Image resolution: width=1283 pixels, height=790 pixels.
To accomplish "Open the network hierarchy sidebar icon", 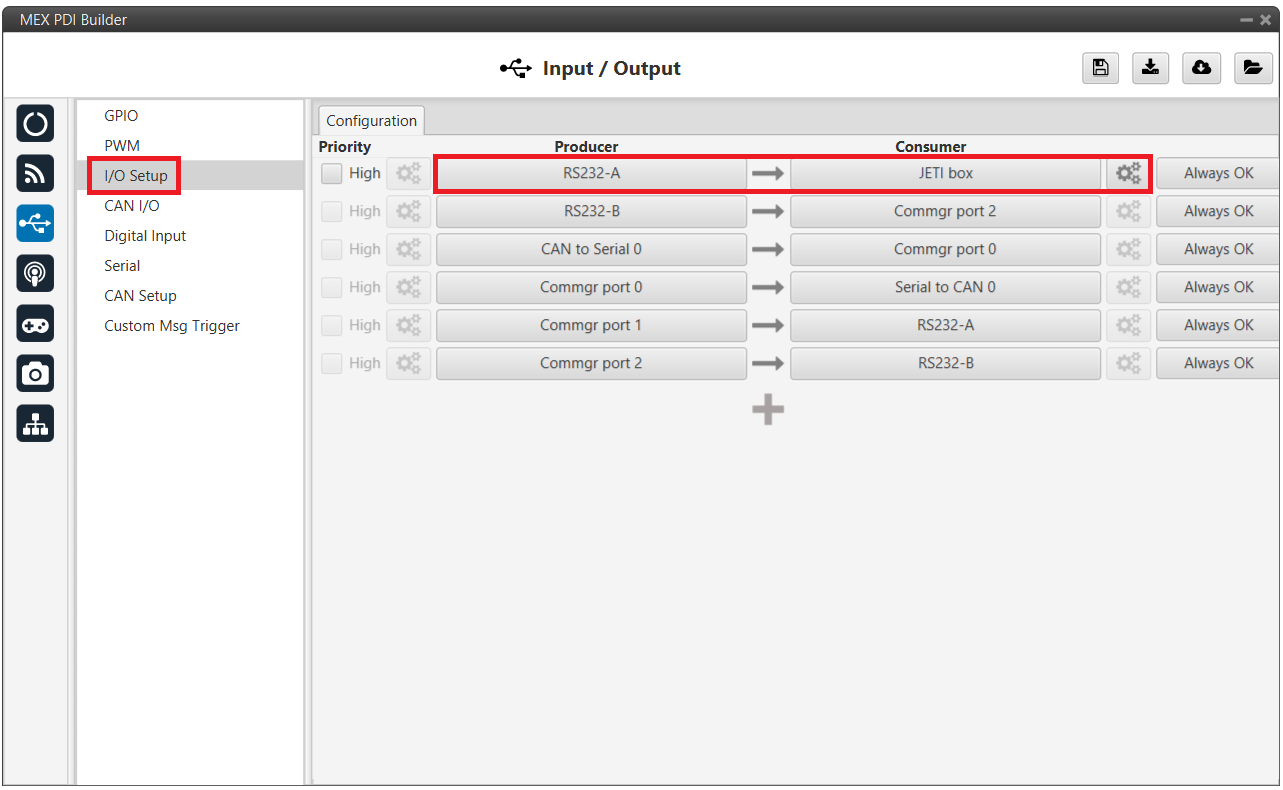I will pos(35,424).
